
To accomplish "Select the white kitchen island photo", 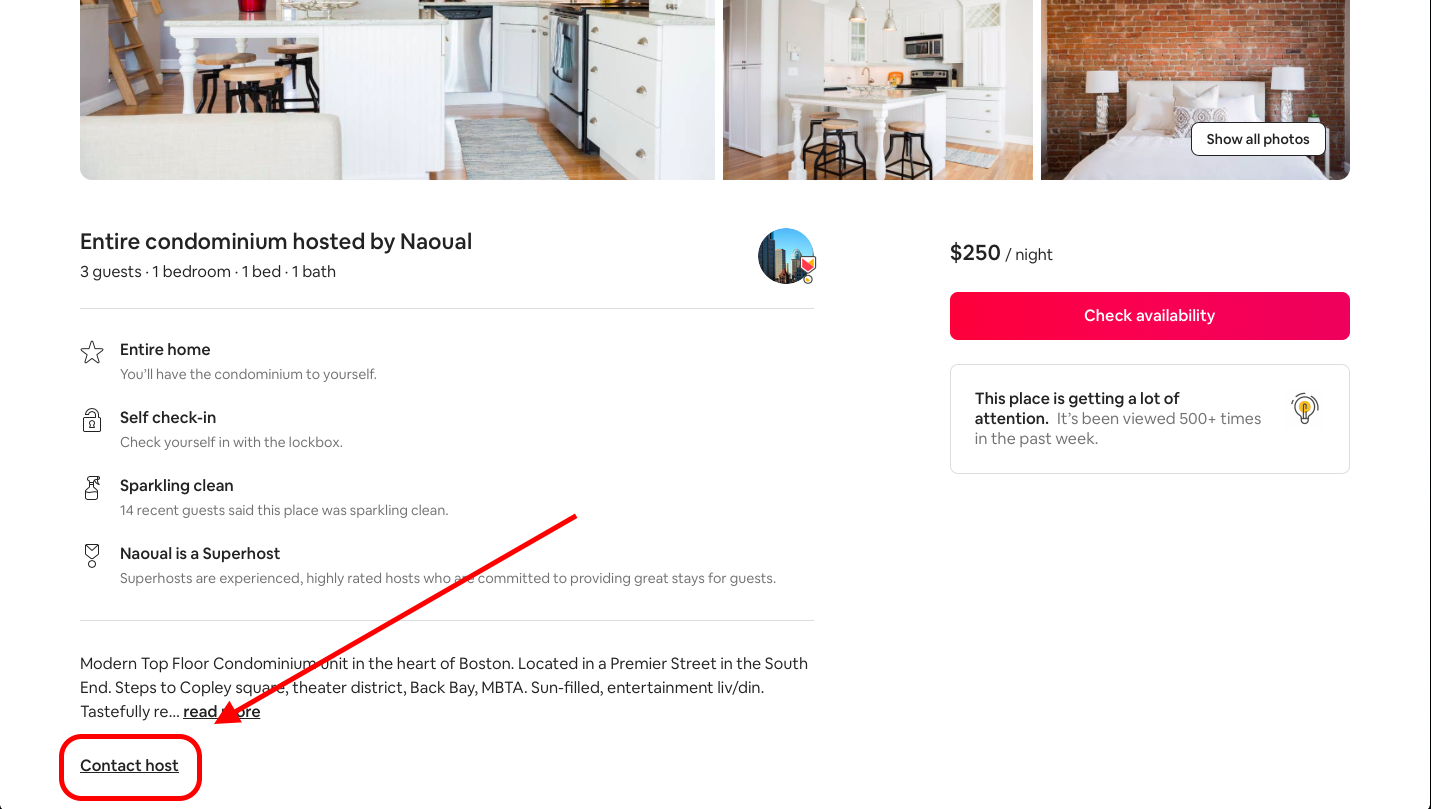I will [x=877, y=90].
